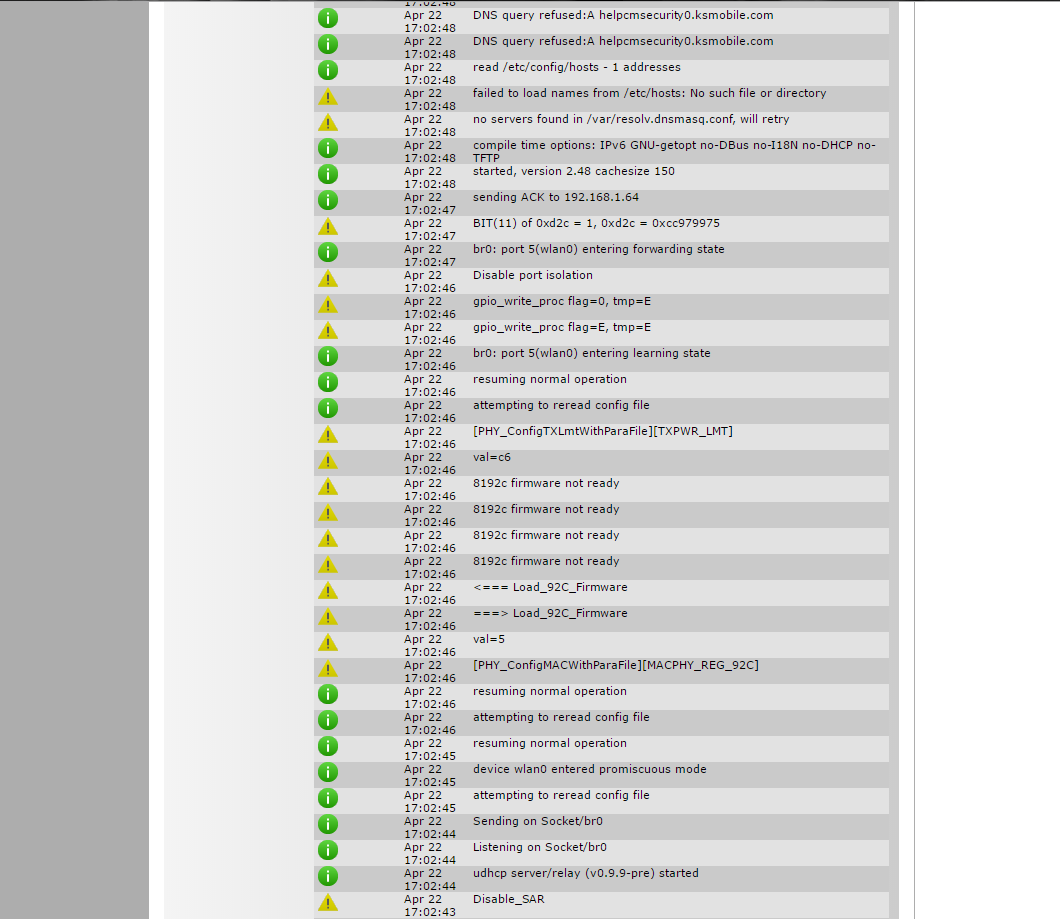Click timestamp 'Apr 22 17:02:43' on Disable_SAR row
Screen dimensions: 1060x919
[x=430, y=905]
